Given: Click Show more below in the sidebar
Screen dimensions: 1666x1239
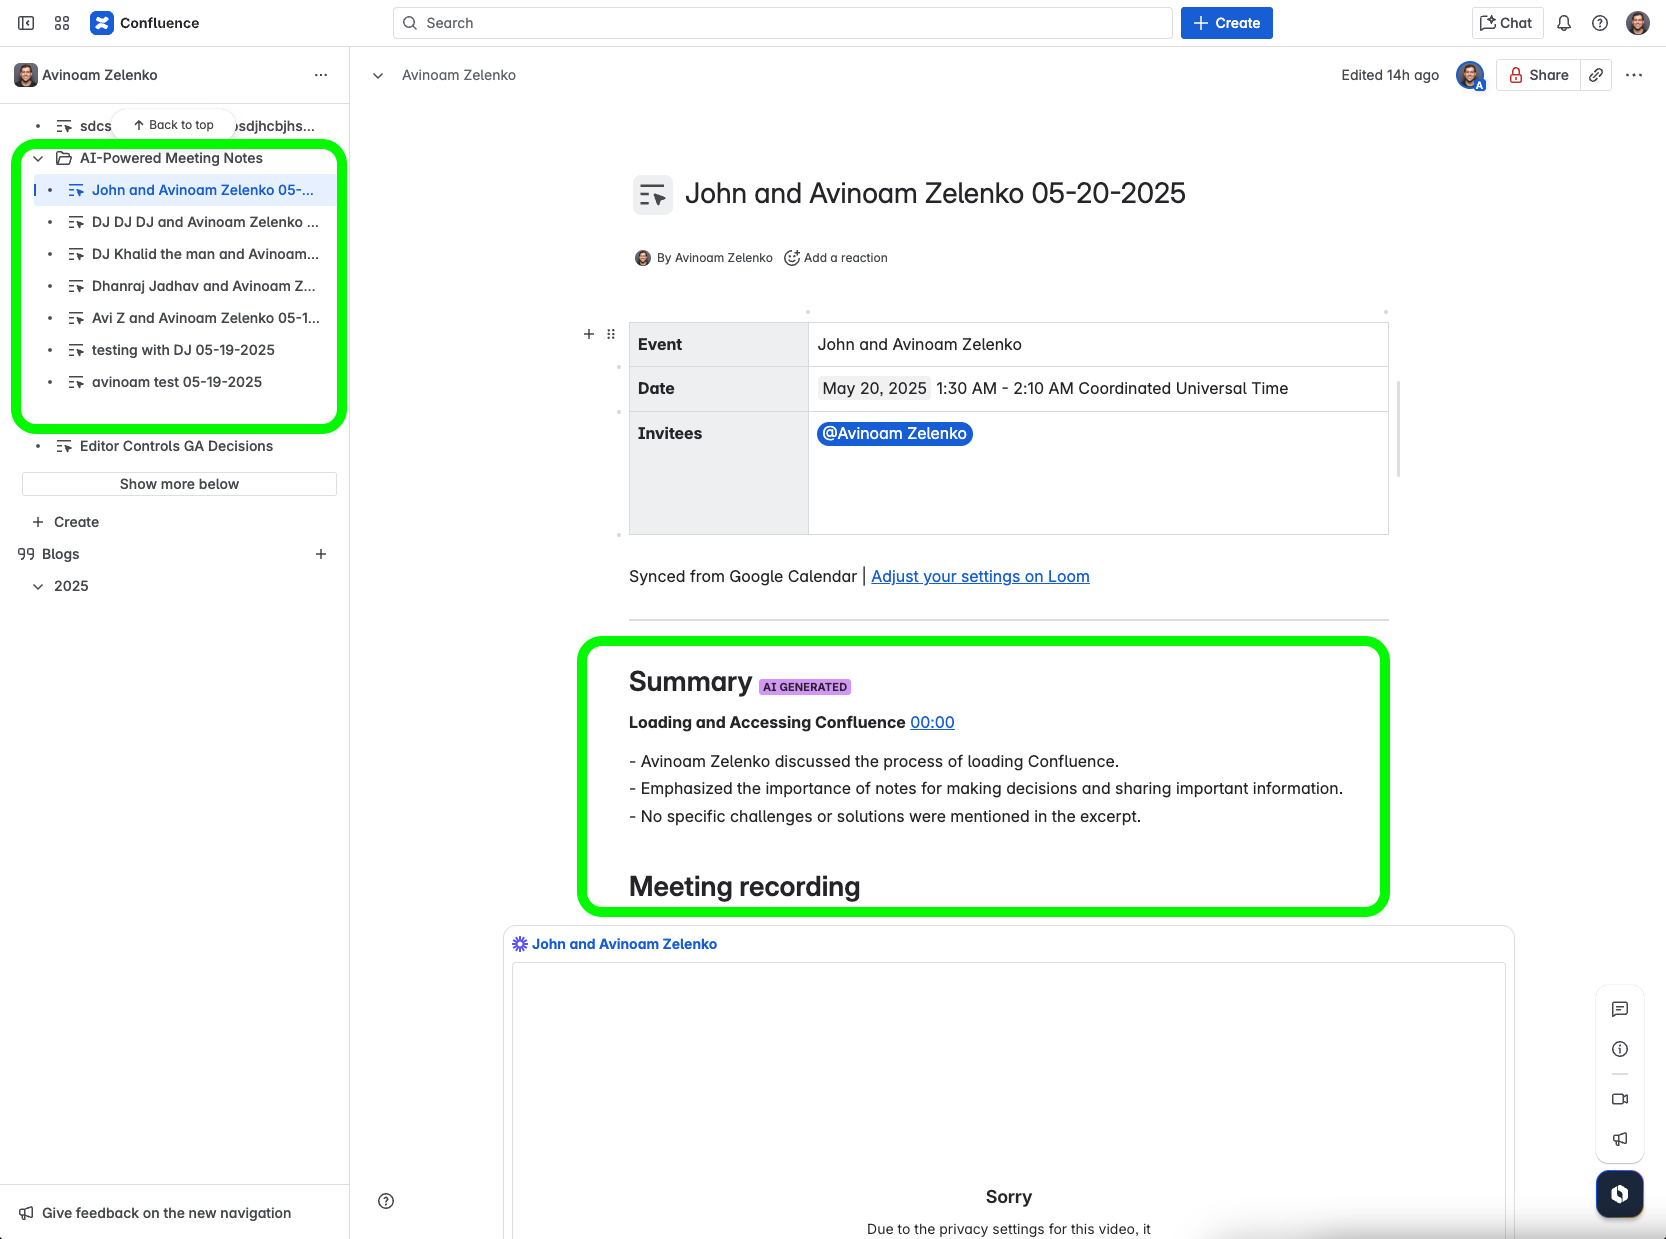Looking at the screenshot, I should [x=178, y=484].
